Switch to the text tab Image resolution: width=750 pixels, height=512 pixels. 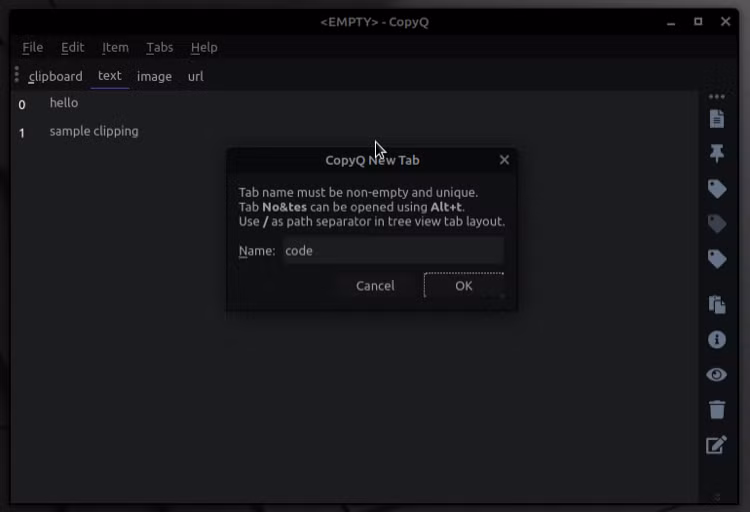coord(110,76)
